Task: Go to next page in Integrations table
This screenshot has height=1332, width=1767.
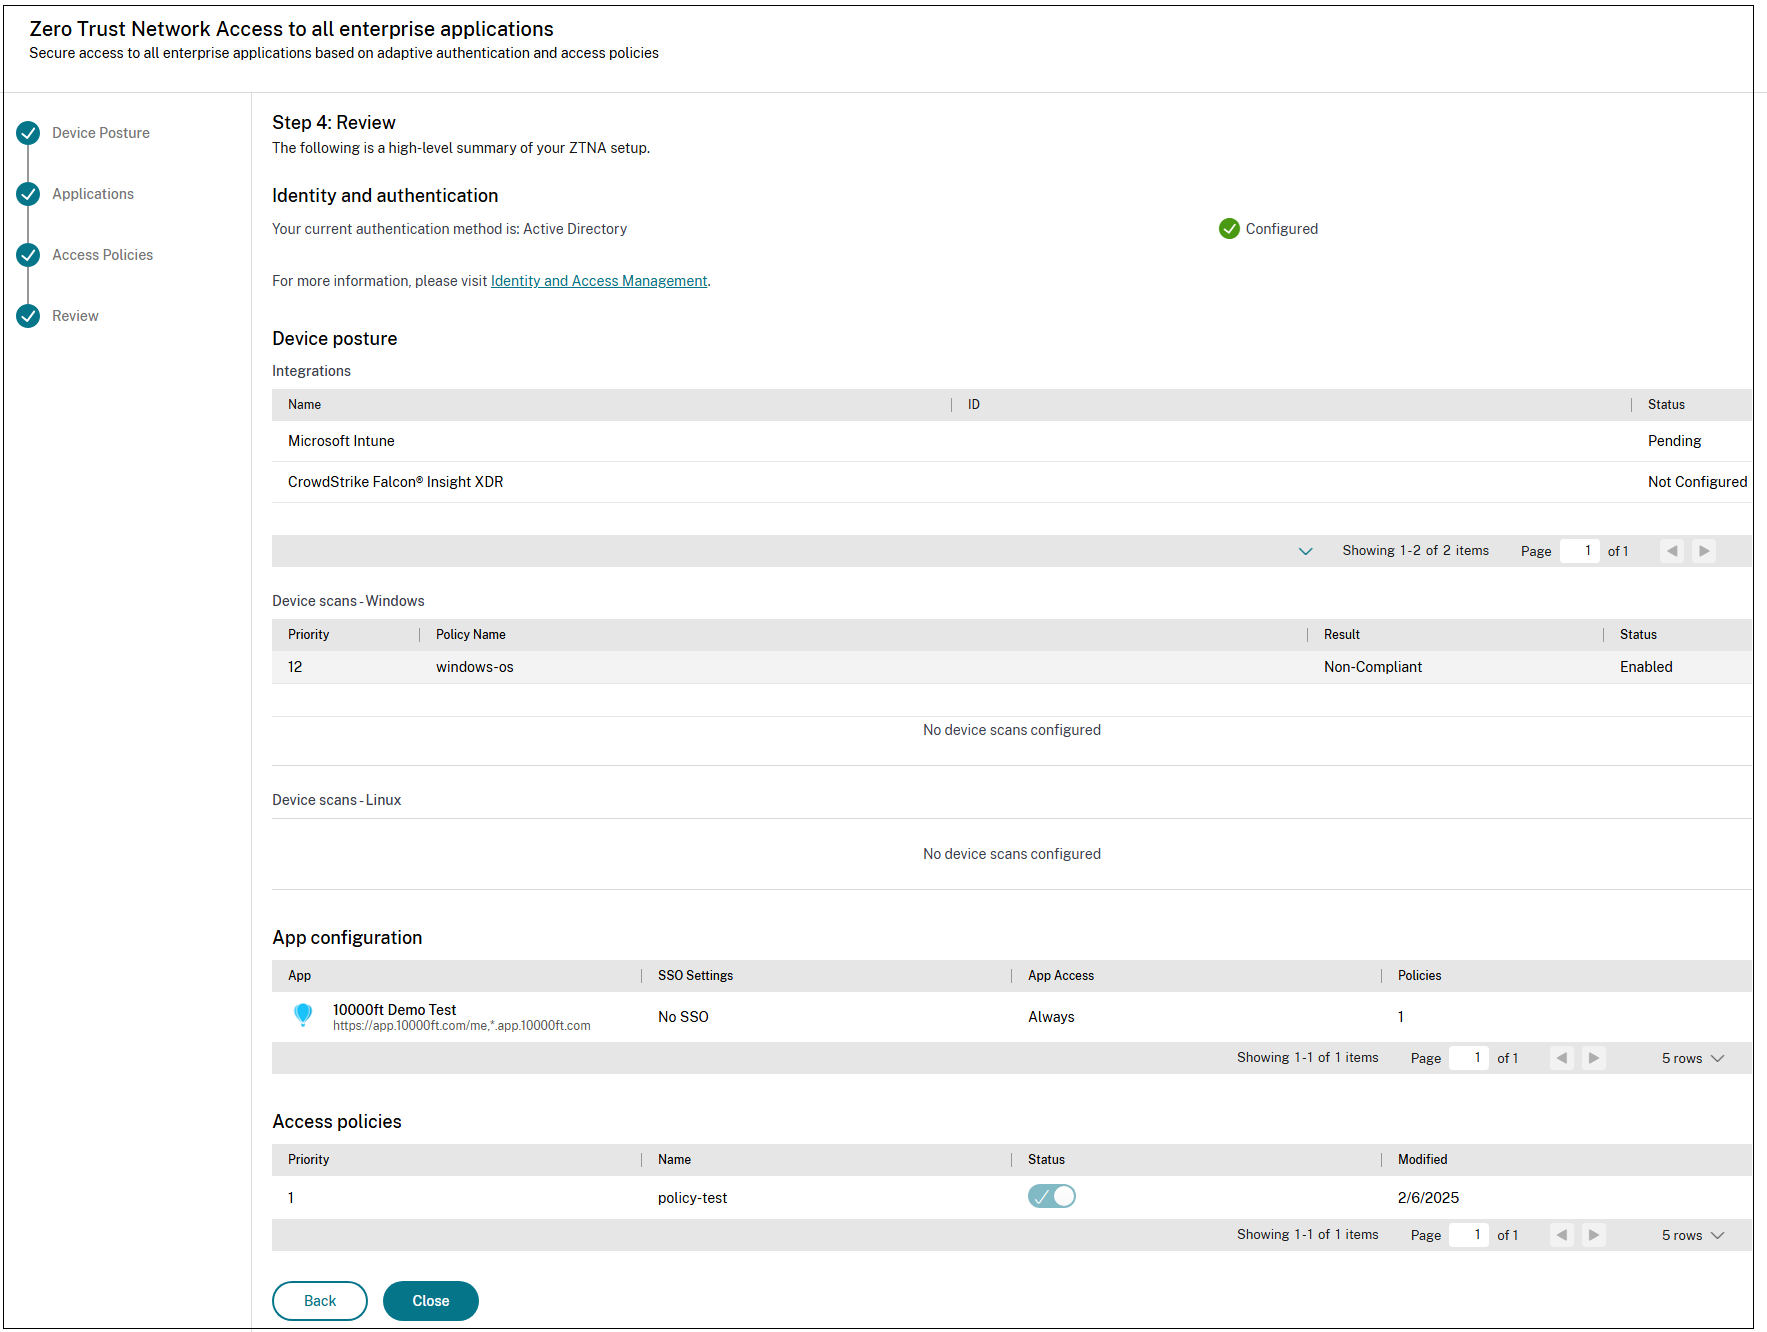Action: pyautogui.click(x=1704, y=551)
